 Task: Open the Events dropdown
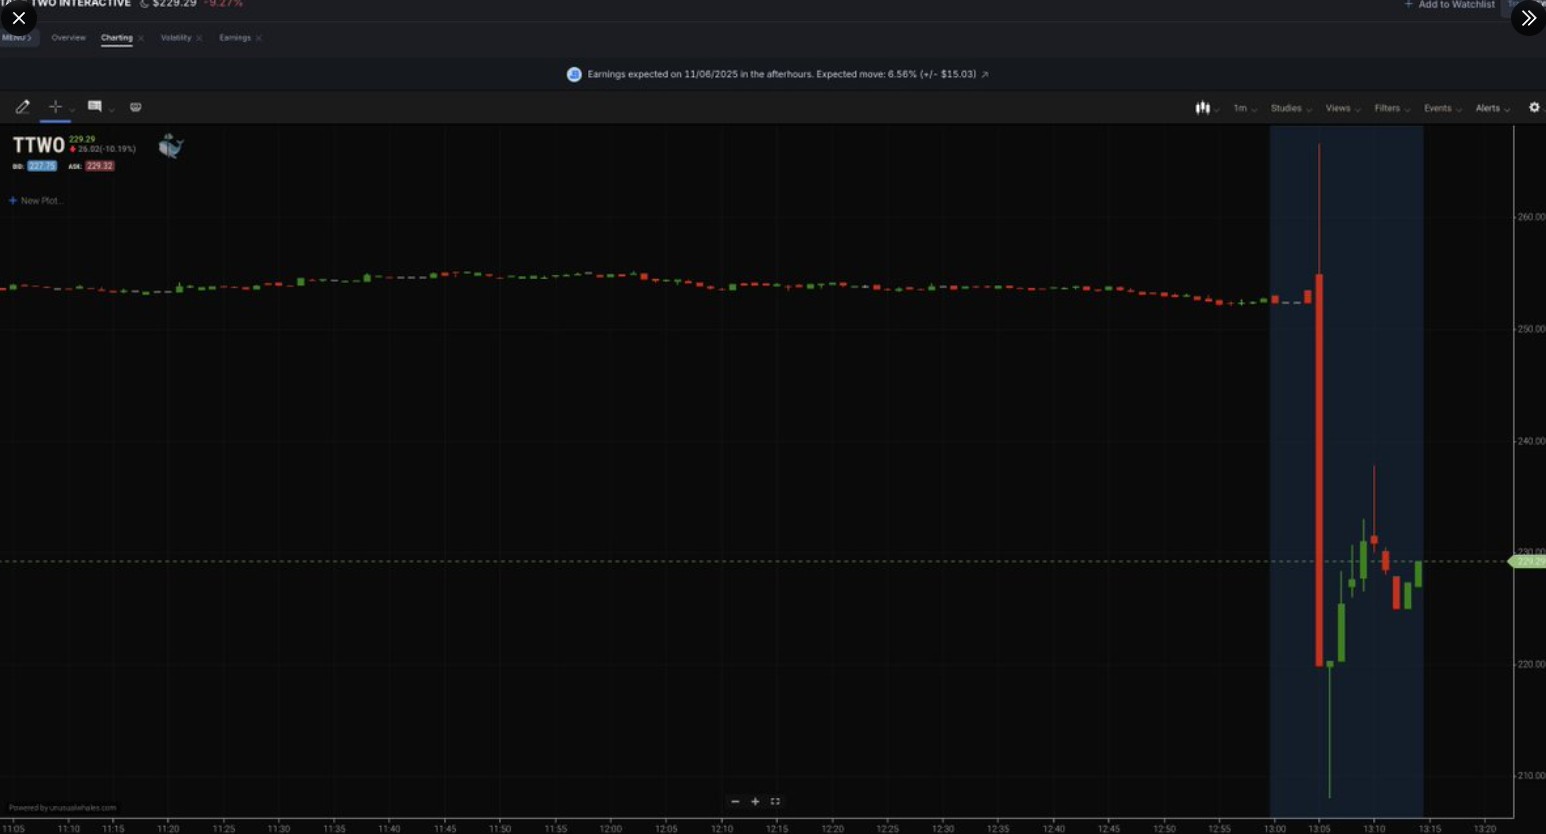click(1440, 108)
